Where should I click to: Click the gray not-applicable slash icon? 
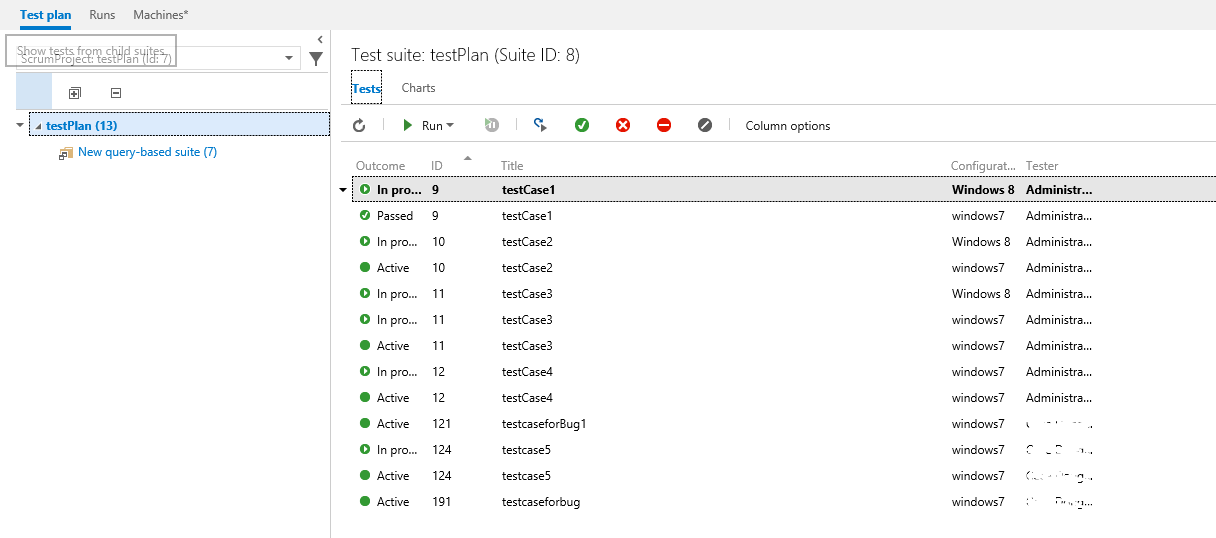click(705, 125)
